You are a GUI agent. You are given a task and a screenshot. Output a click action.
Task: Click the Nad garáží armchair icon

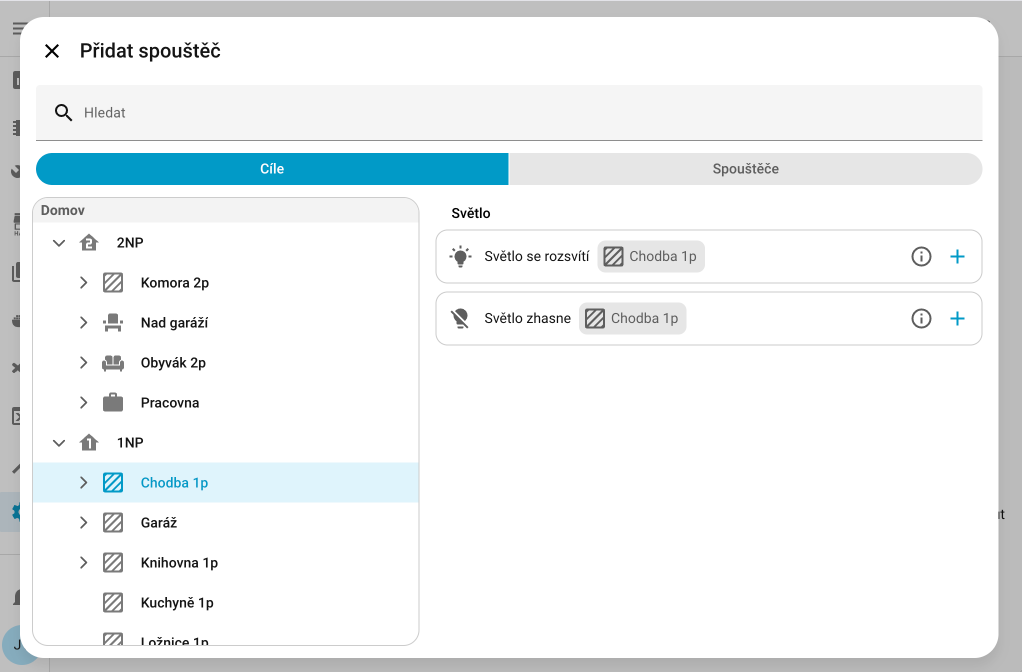[x=113, y=323]
